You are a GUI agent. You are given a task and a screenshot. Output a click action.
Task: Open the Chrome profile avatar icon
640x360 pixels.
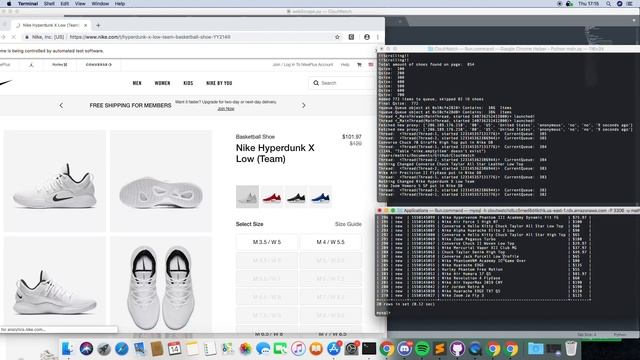pos(367,37)
